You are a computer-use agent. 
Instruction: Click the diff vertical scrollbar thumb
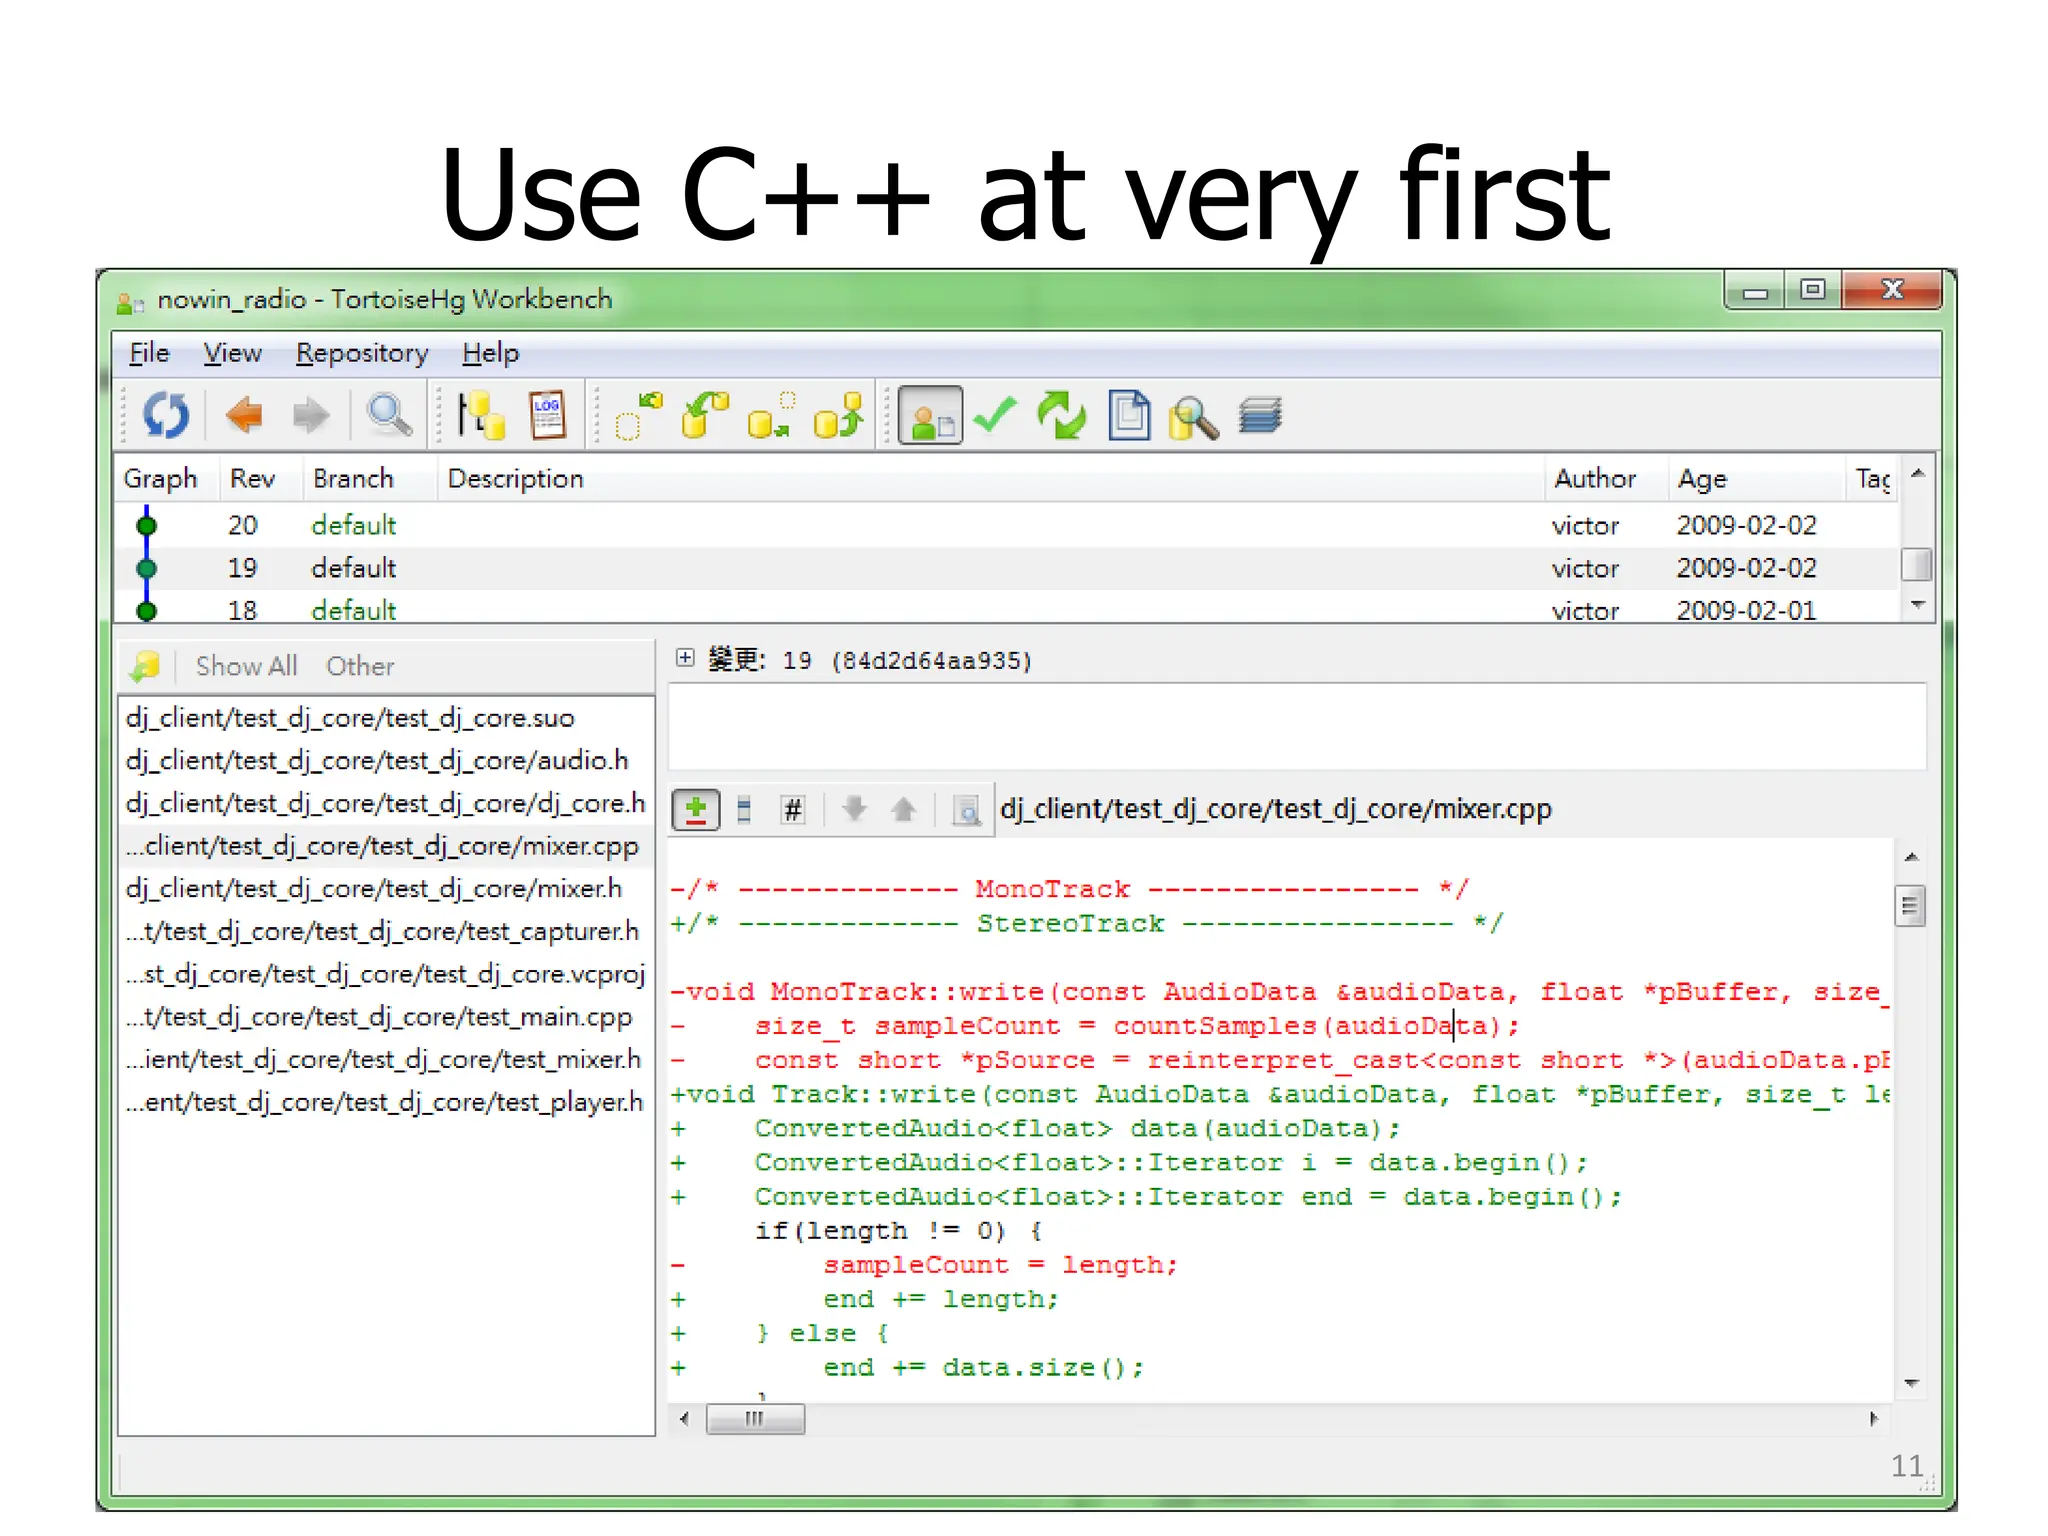1910,907
